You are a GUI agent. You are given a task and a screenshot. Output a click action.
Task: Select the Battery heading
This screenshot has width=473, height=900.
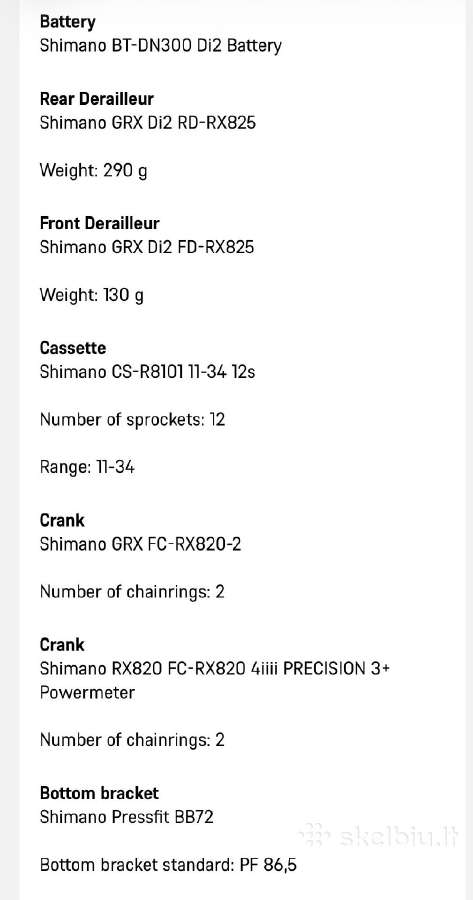point(67,22)
